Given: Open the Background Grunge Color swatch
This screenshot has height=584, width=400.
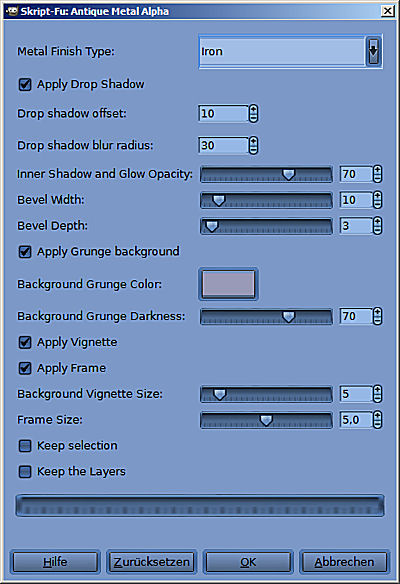Looking at the screenshot, I should [x=228, y=284].
